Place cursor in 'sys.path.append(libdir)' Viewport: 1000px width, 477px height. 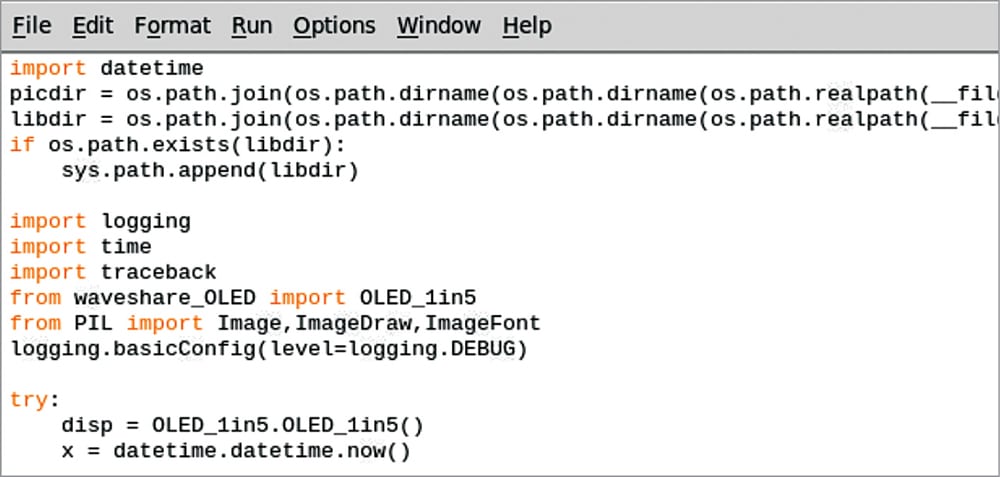click(210, 171)
